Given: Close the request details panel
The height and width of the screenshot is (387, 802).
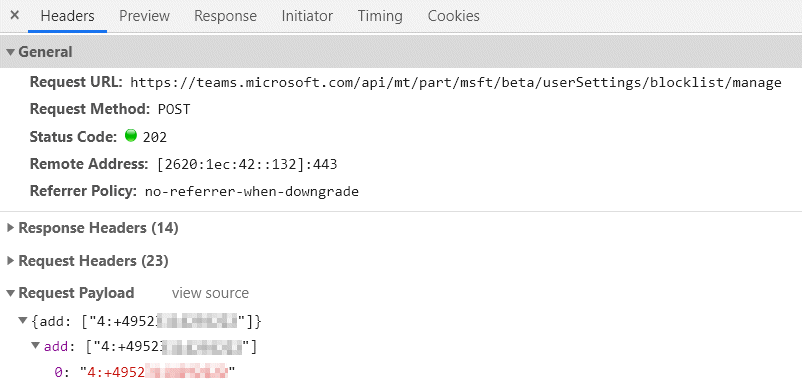Looking at the screenshot, I should (x=15, y=15).
